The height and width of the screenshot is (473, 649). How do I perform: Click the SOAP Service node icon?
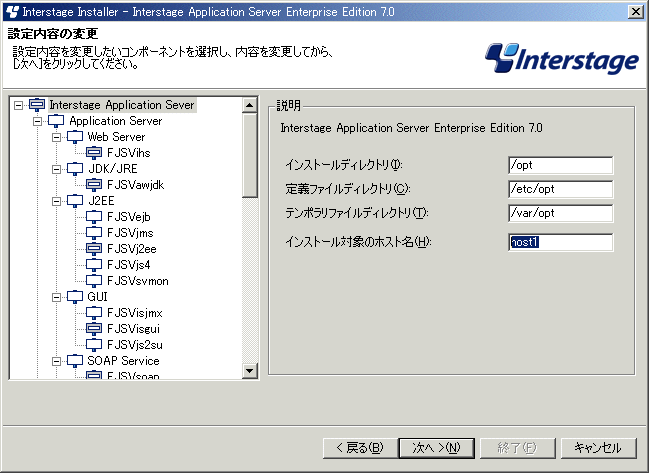click(75, 361)
